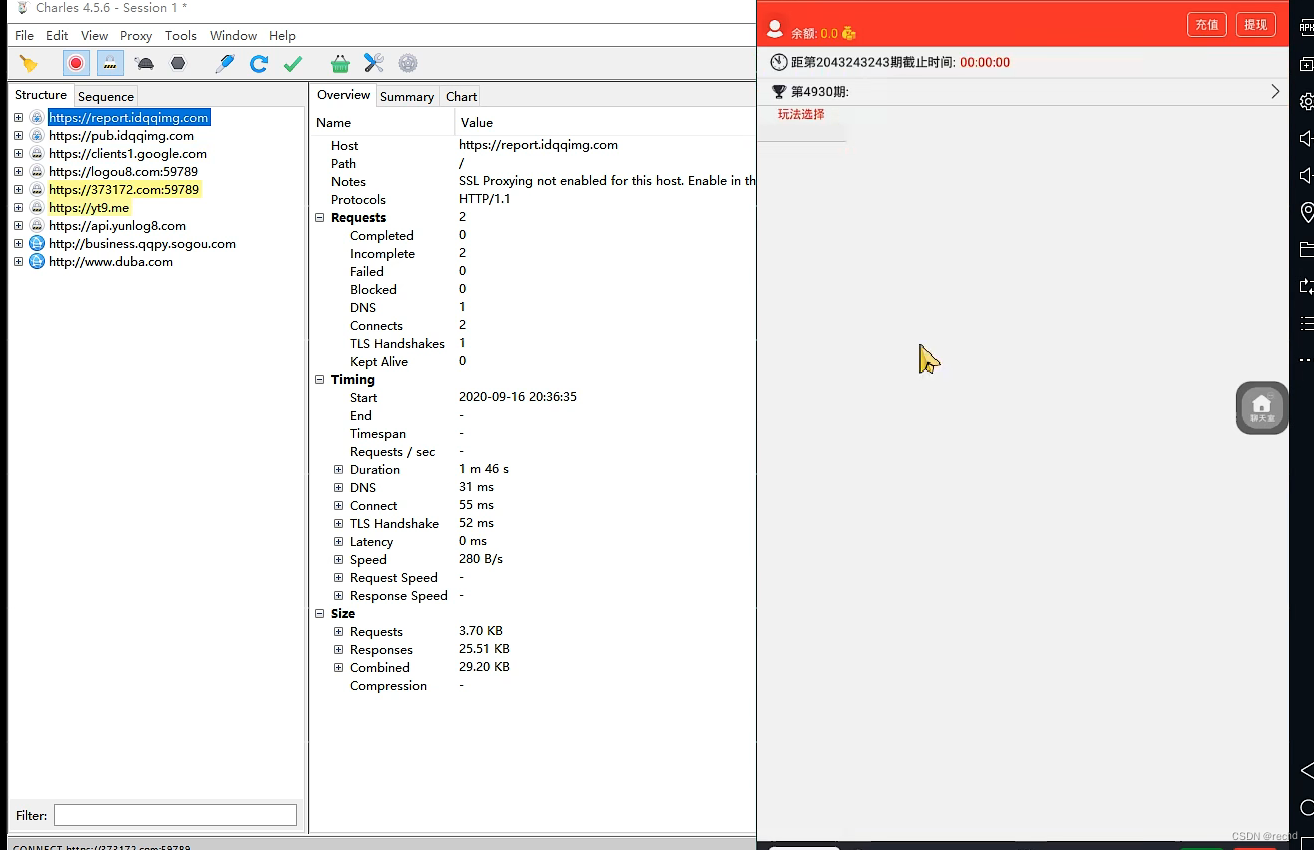The image size is (1314, 850).
Task: Open the Edit menu
Action: coord(57,35)
